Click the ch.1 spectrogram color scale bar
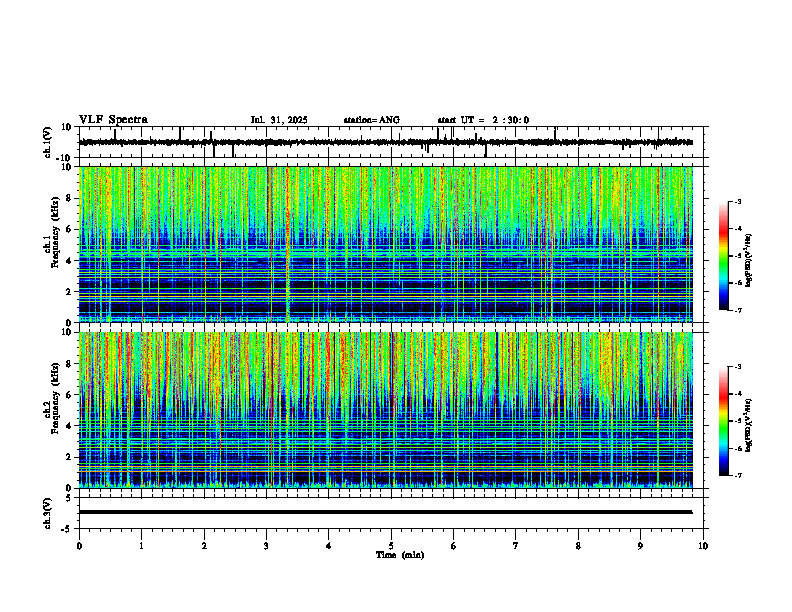Viewport: 792px width, 612px height. click(x=724, y=256)
